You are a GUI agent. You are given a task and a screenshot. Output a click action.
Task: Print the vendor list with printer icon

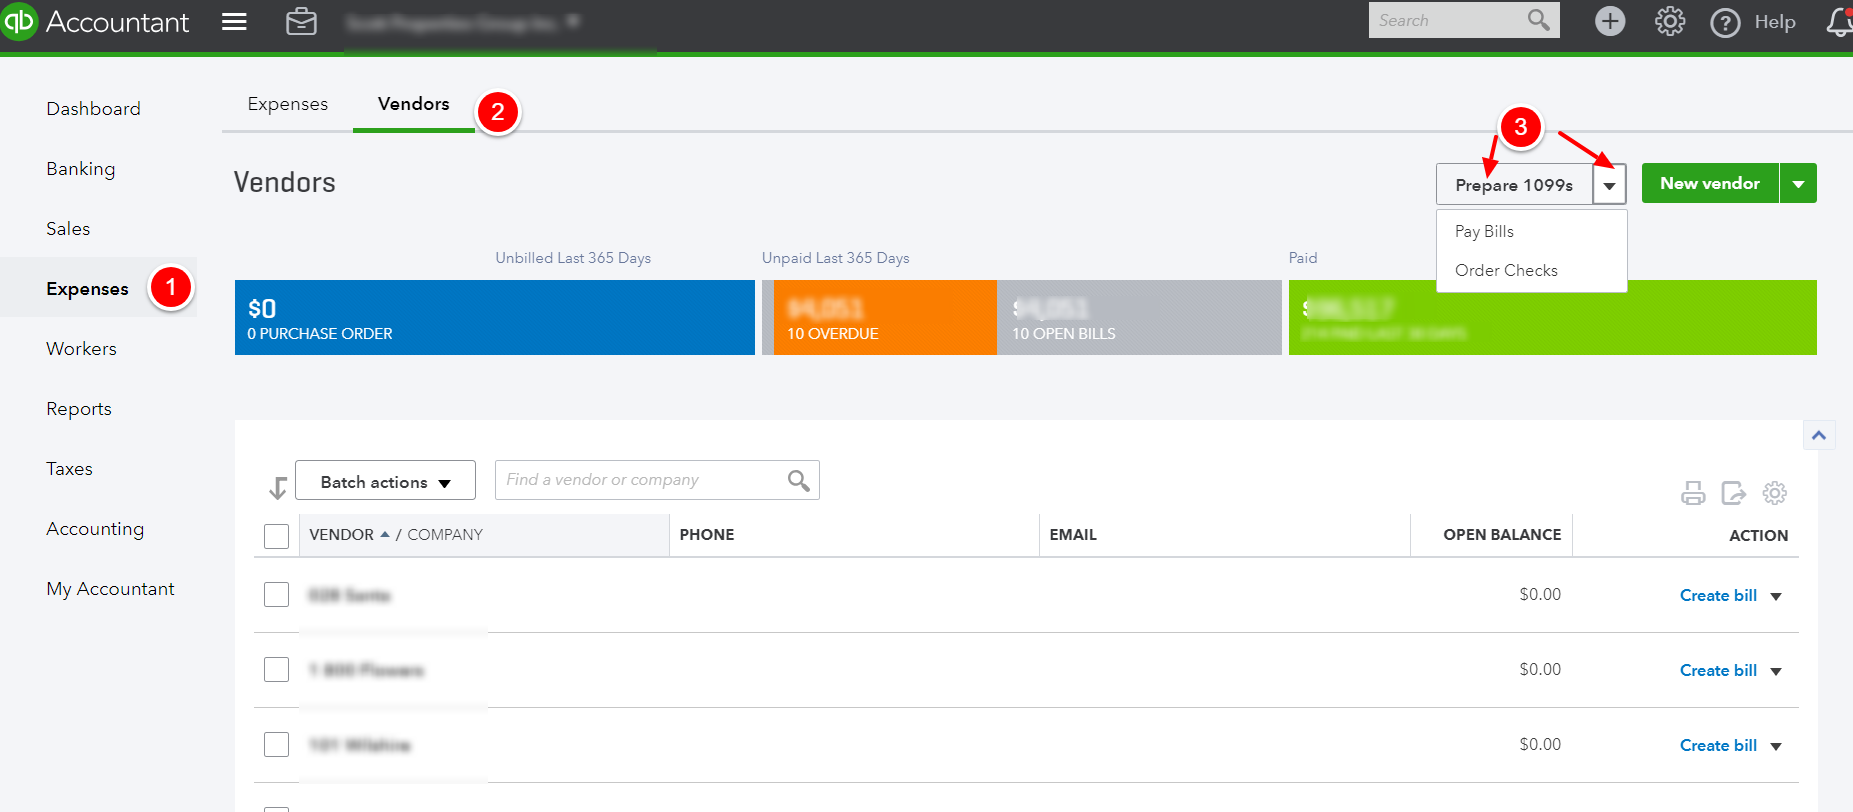click(1693, 493)
